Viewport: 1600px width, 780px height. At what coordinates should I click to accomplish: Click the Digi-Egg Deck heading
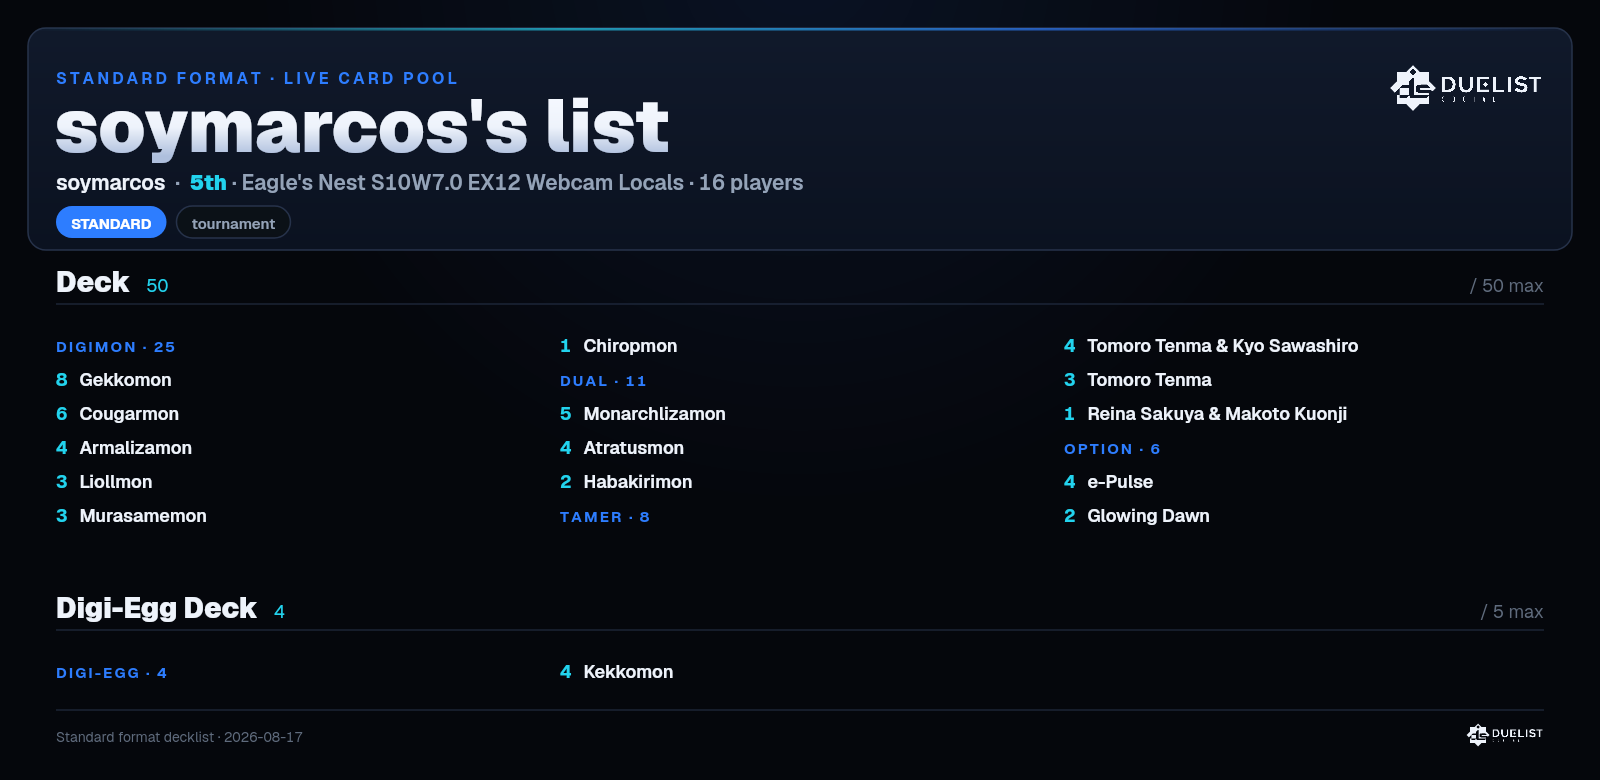(156, 608)
